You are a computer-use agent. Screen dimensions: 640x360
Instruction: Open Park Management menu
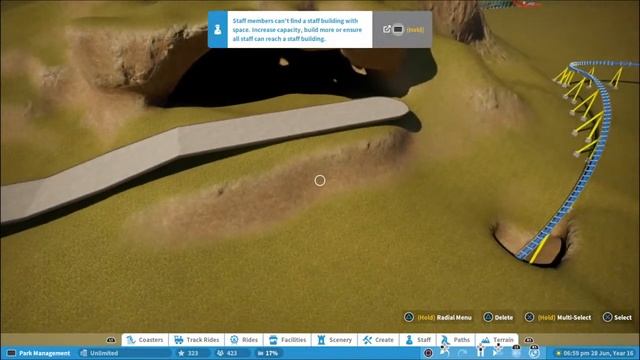pos(39,353)
